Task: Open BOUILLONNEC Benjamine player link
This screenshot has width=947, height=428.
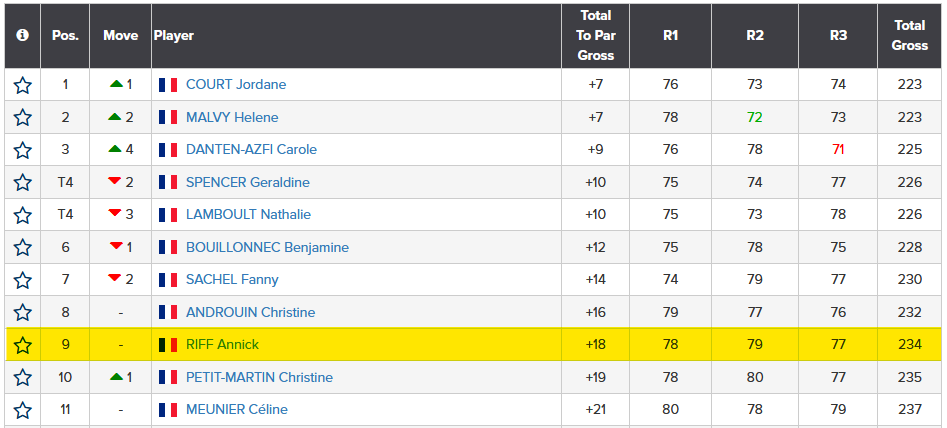Action: coord(267,247)
